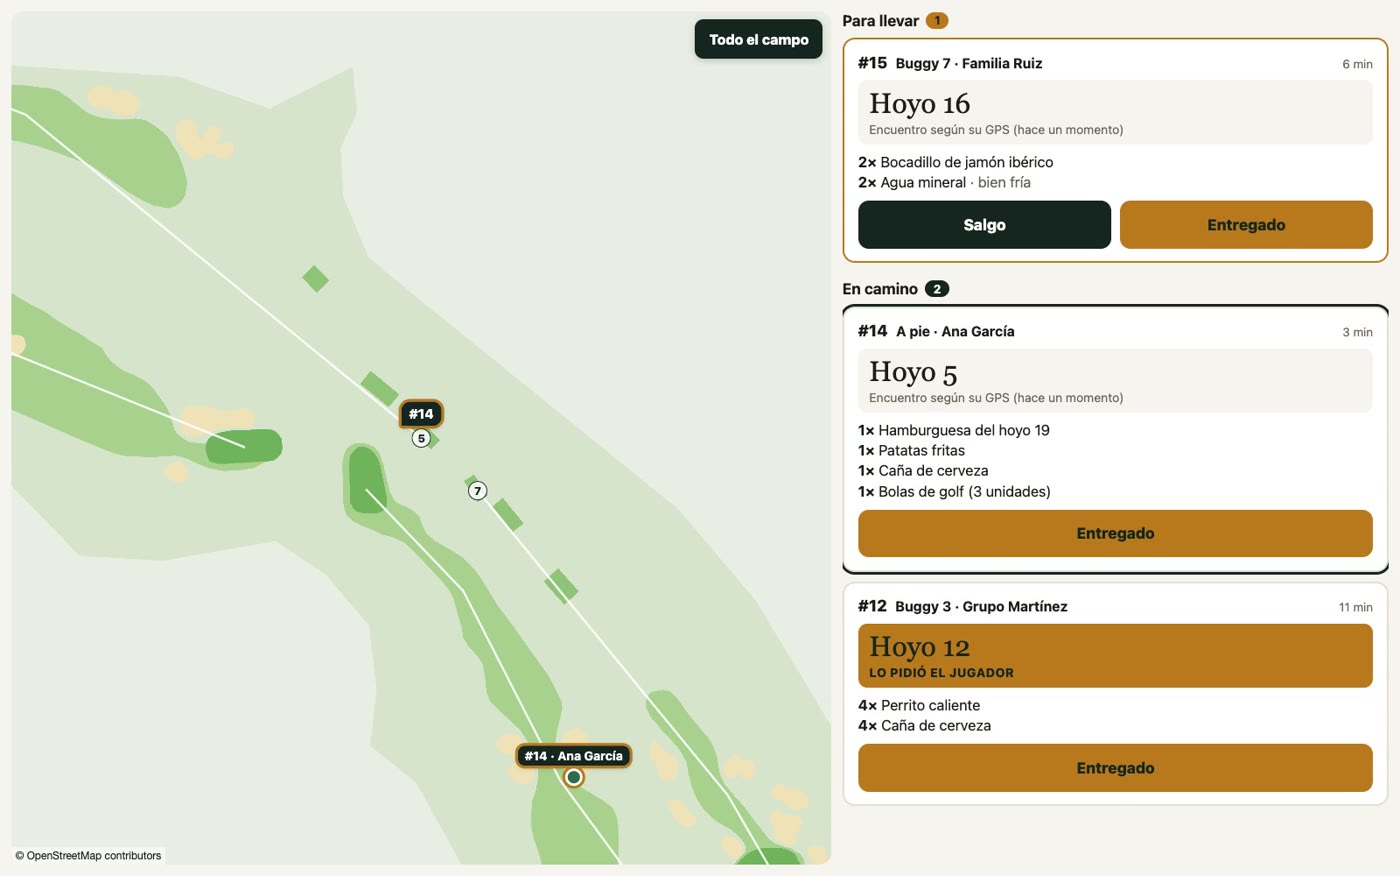Select '#14 A pie · Ana García' header
Image resolution: width=1400 pixels, height=876 pixels.
tap(936, 331)
